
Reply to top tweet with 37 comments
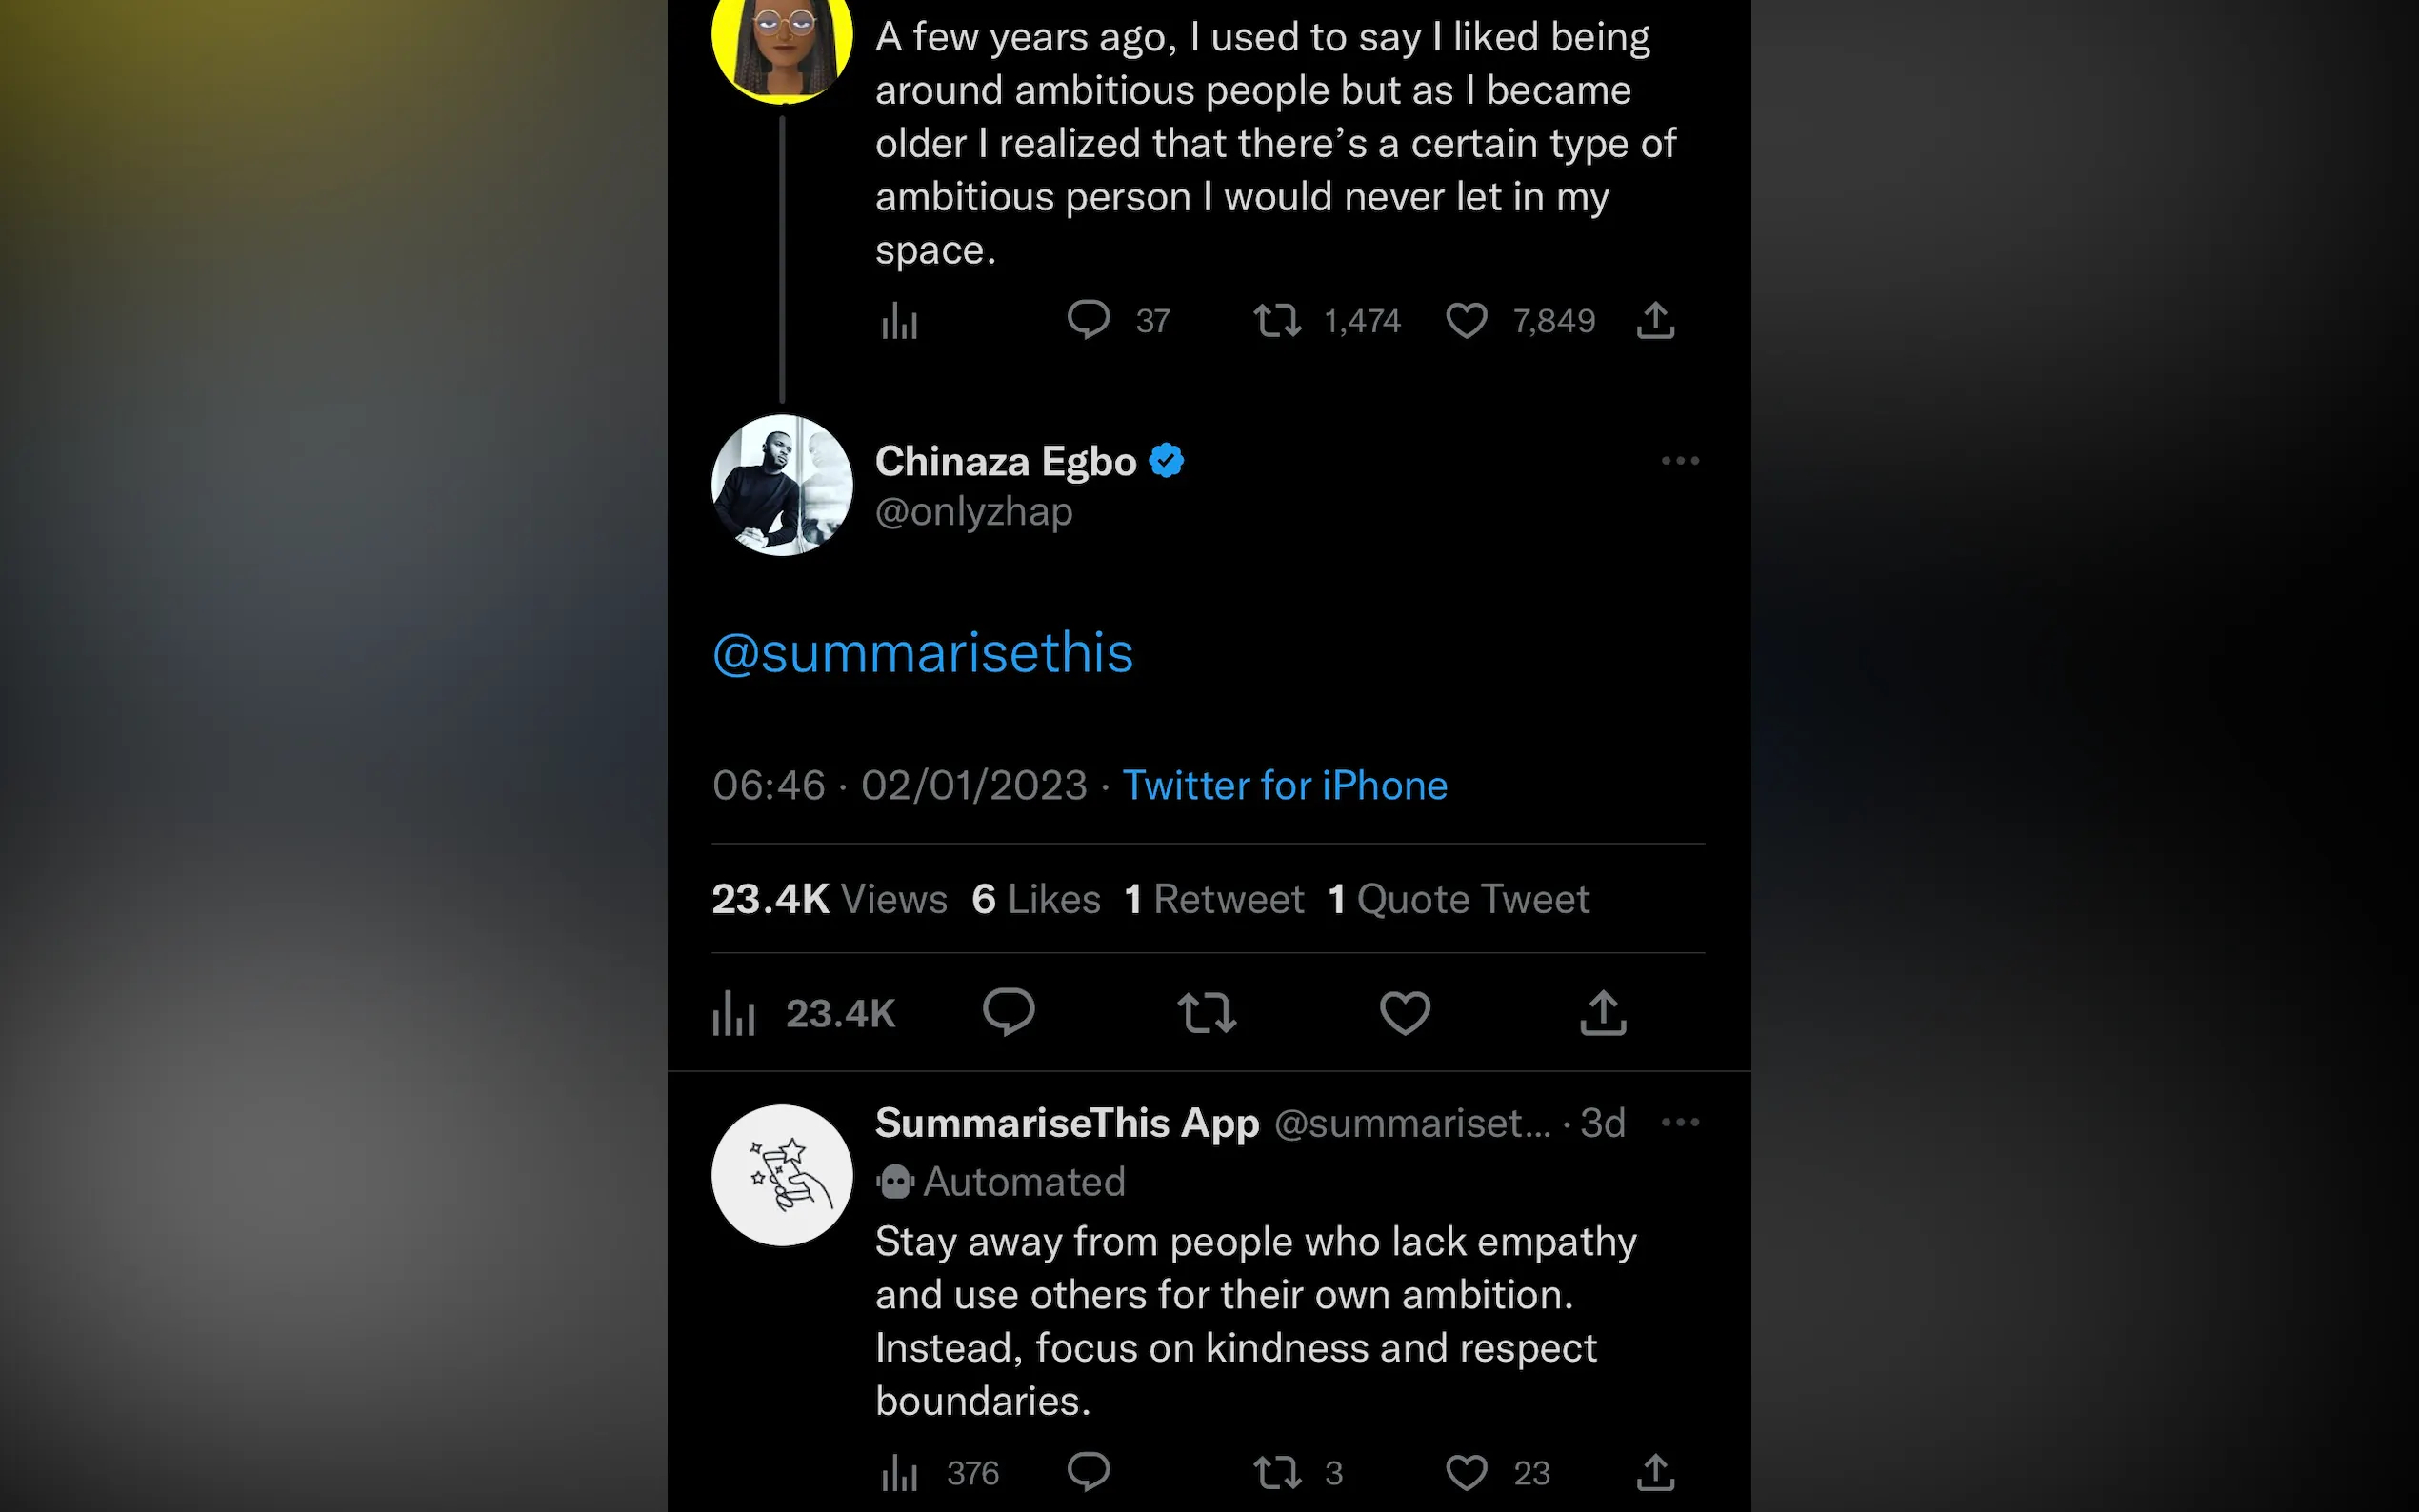[1088, 321]
